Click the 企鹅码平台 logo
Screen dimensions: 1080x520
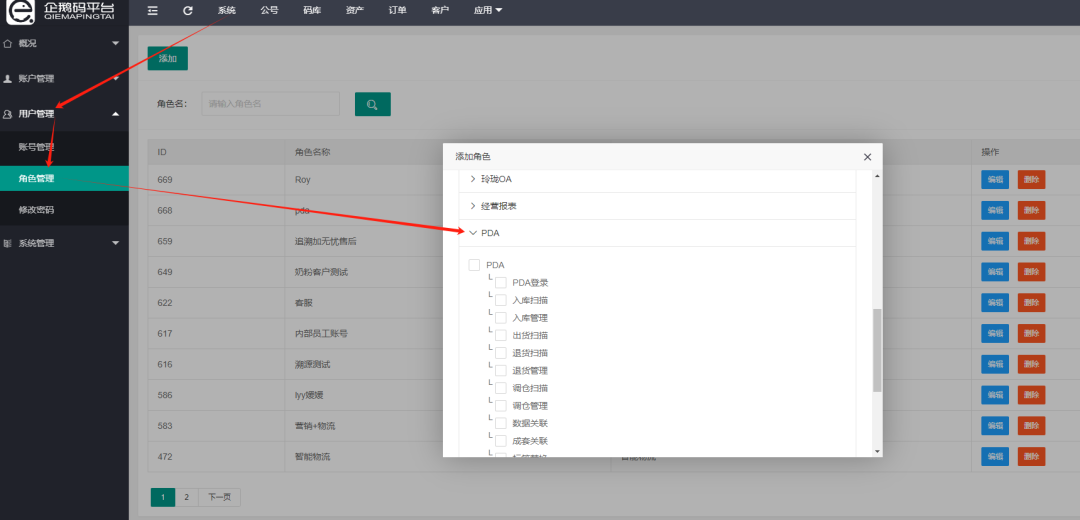coord(64,13)
